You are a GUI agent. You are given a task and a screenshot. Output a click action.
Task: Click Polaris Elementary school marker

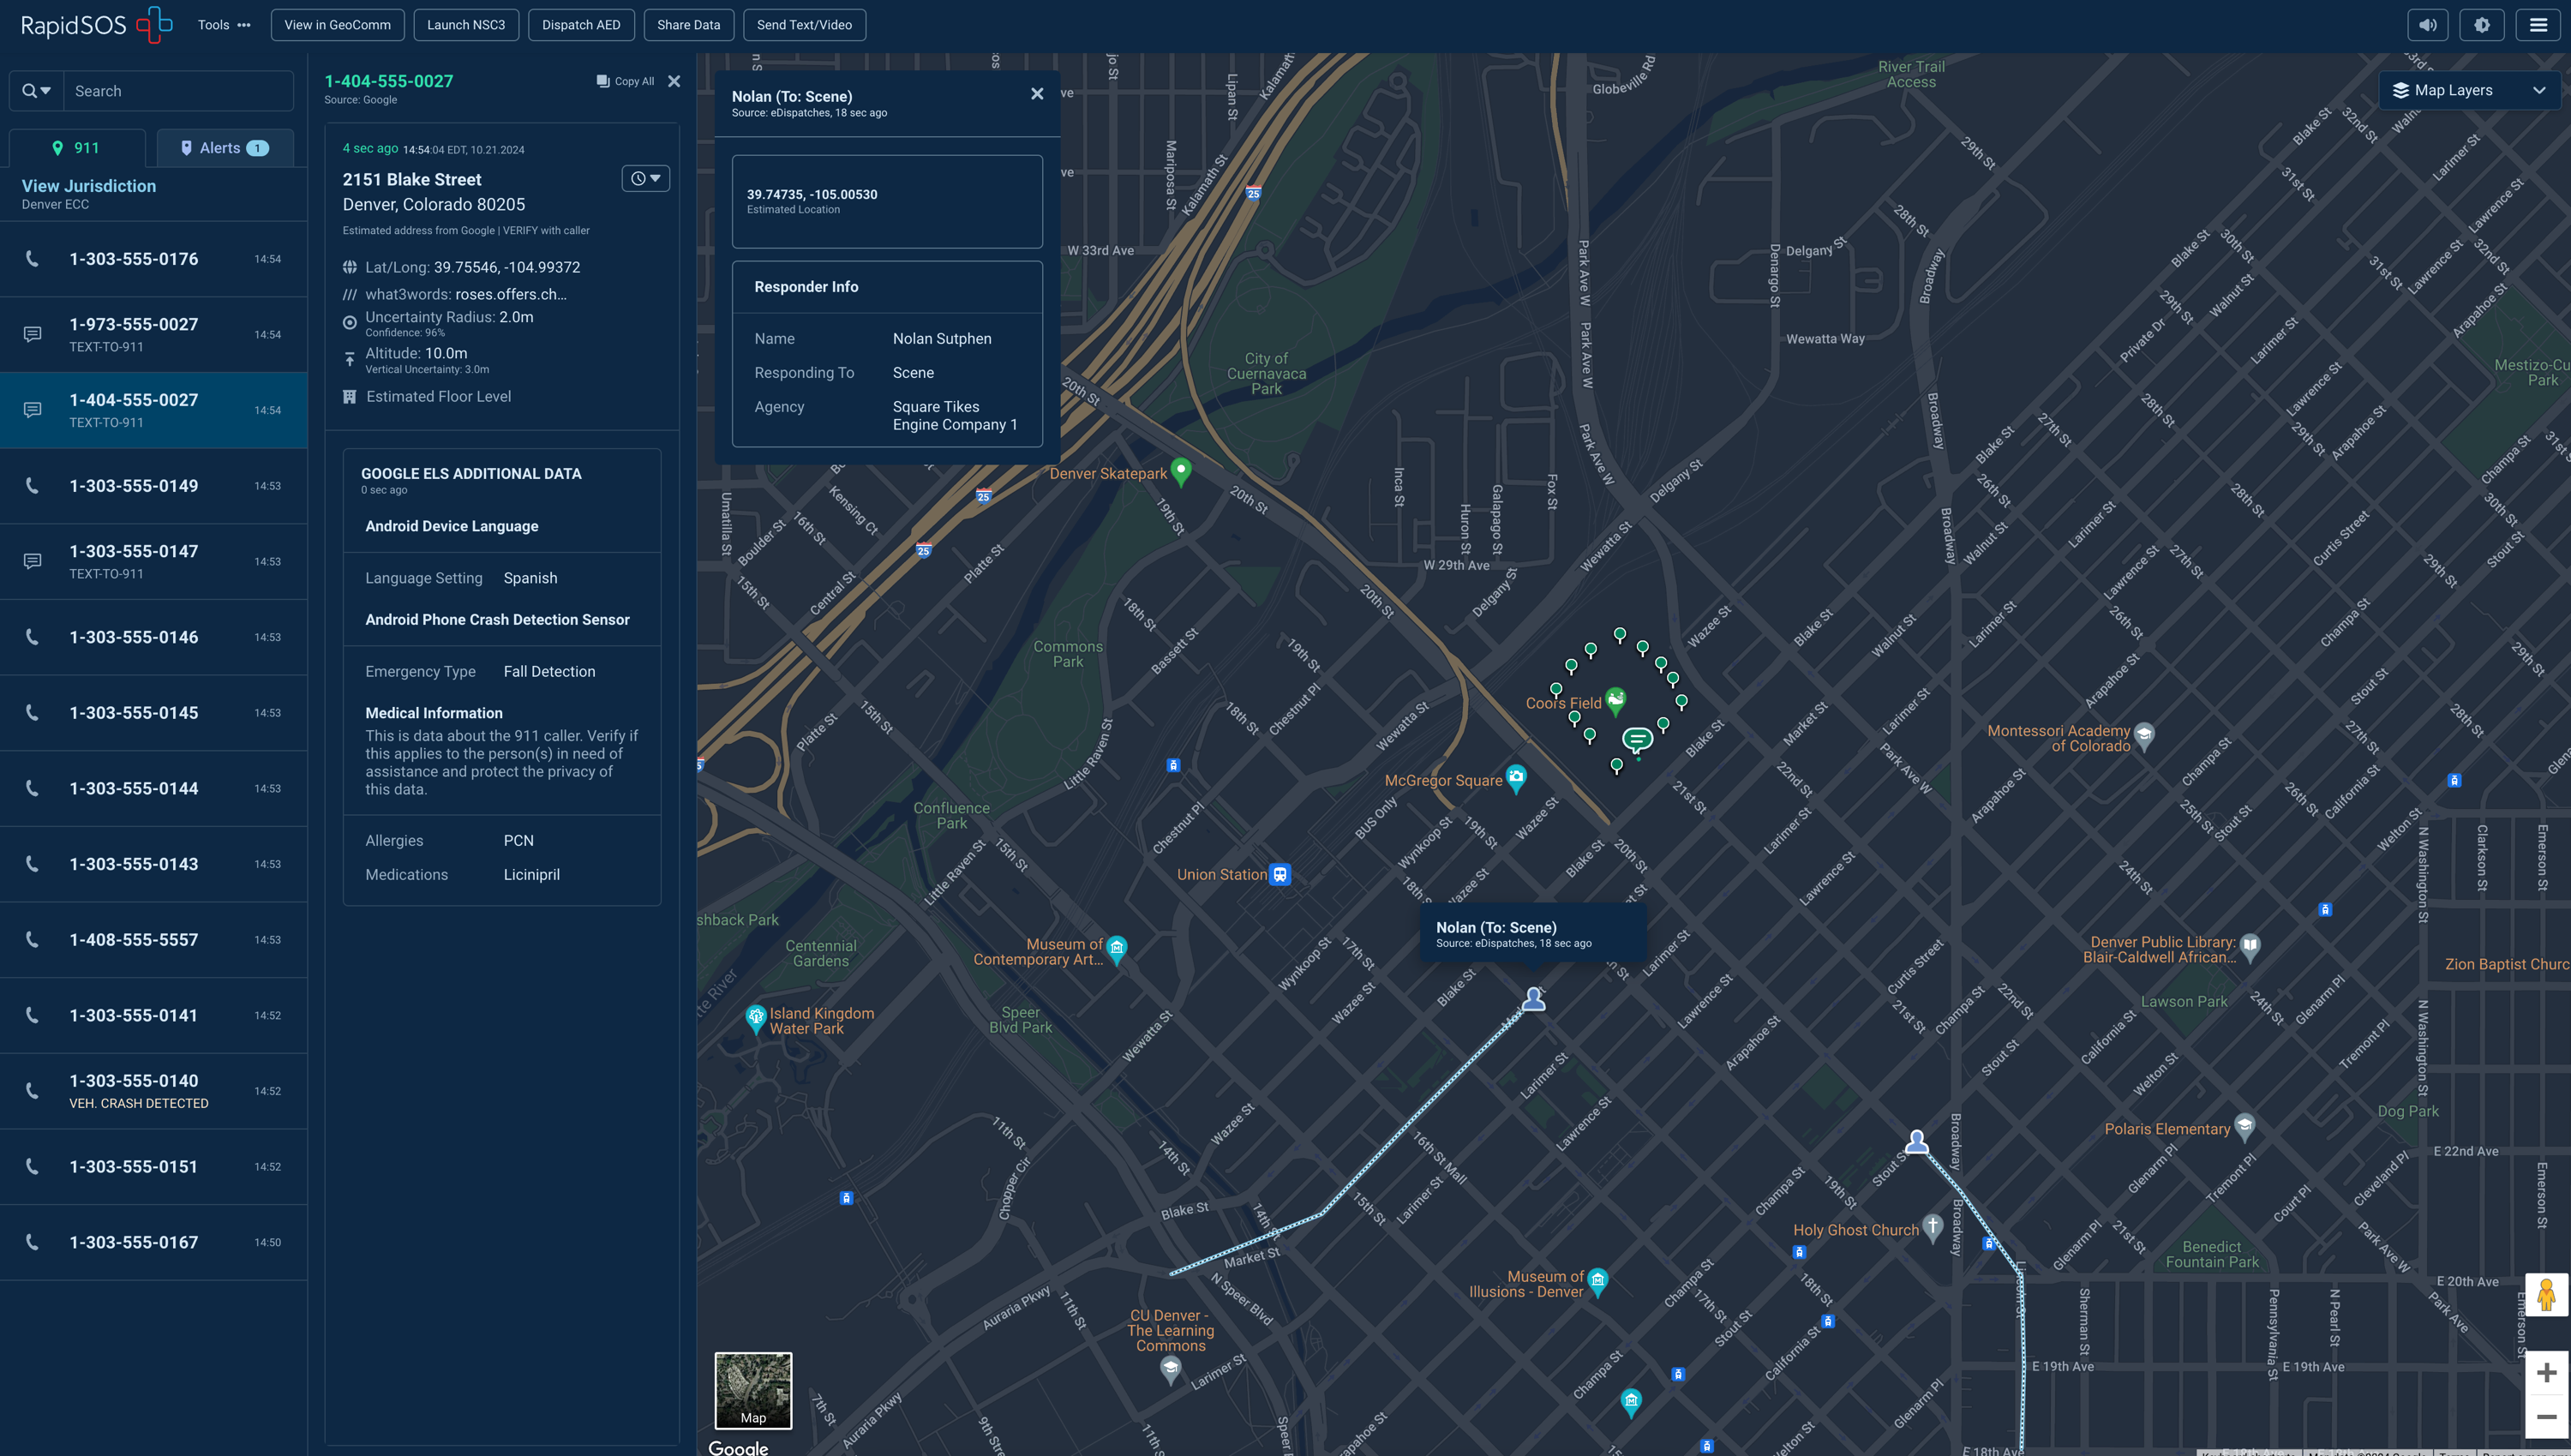pos(2244,1127)
